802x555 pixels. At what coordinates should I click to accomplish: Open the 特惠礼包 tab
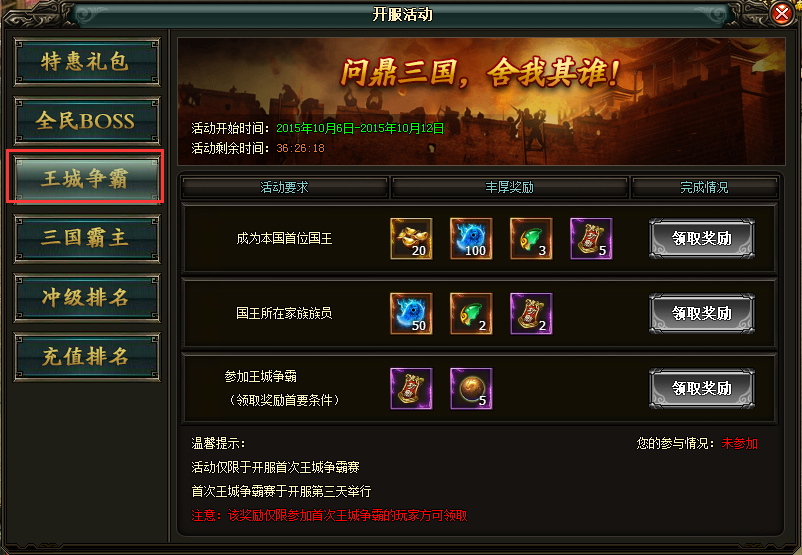click(86, 62)
